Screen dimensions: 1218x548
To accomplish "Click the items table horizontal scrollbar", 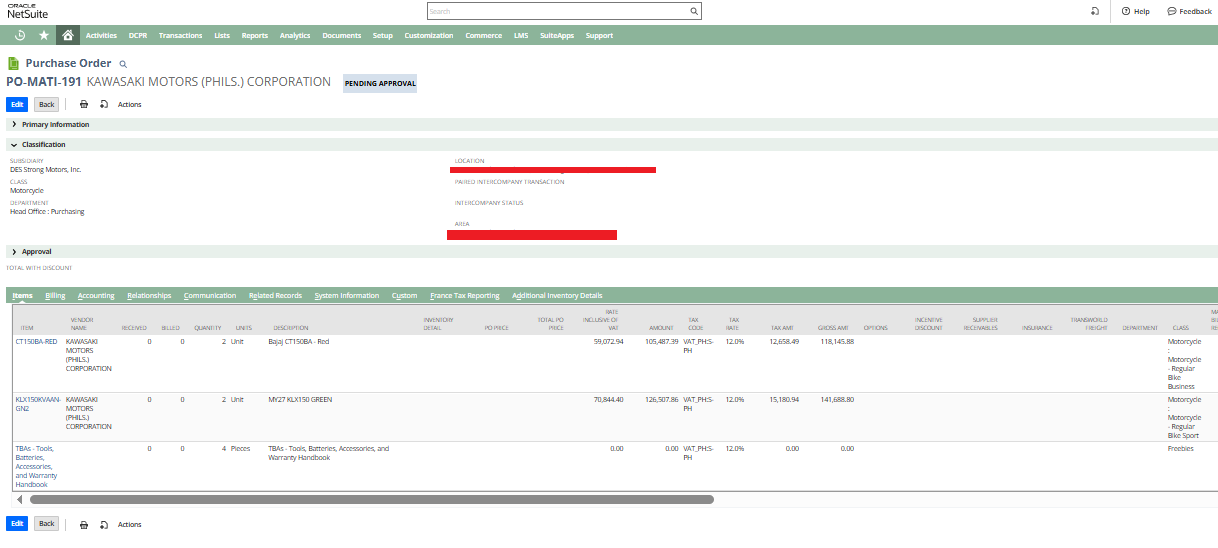I will (371, 498).
